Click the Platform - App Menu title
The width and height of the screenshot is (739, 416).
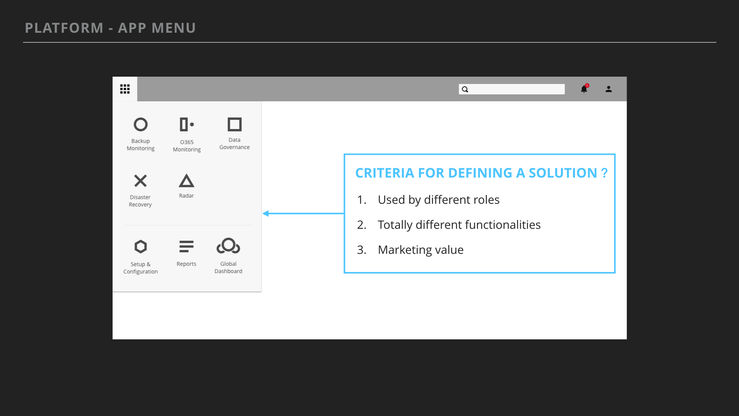point(110,28)
